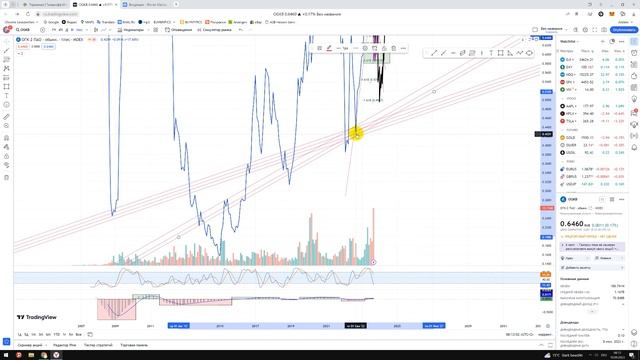Open chart style candles selector
This screenshot has height=360, width=640.
tap(96, 30)
